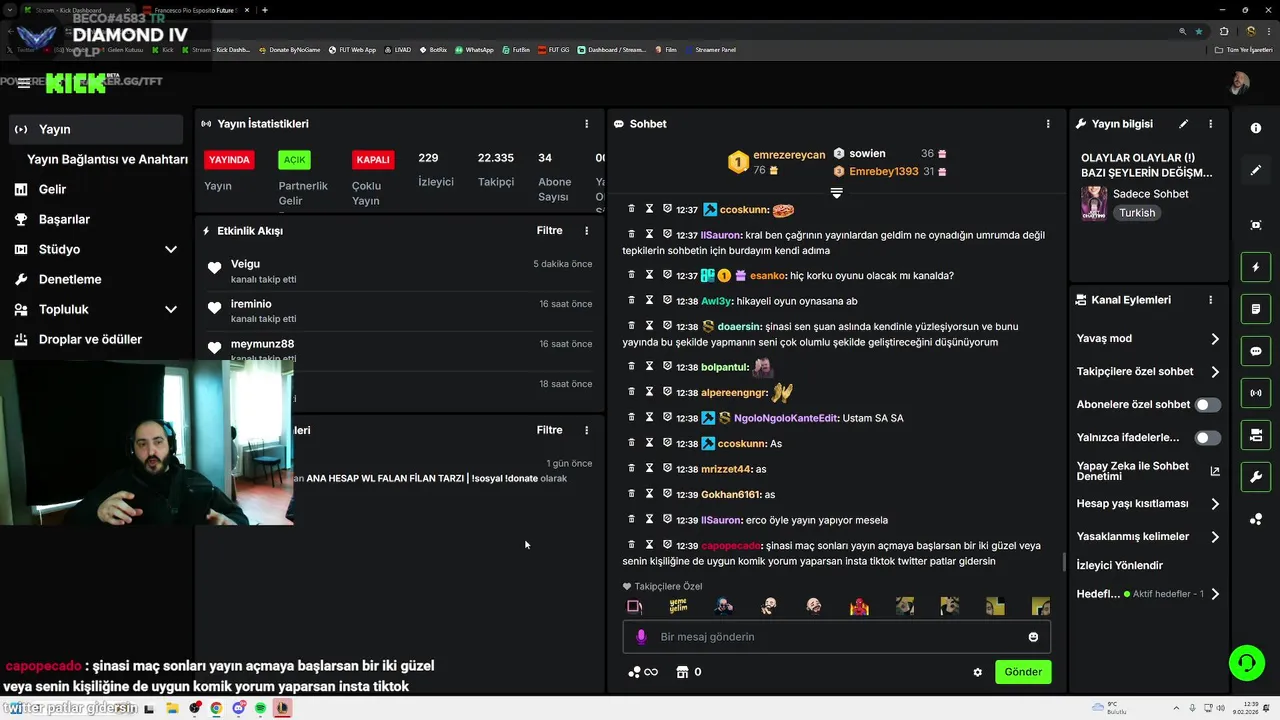Open the Streamer Panel bookmark
Screen dimensions: 1280x720
tap(711, 49)
